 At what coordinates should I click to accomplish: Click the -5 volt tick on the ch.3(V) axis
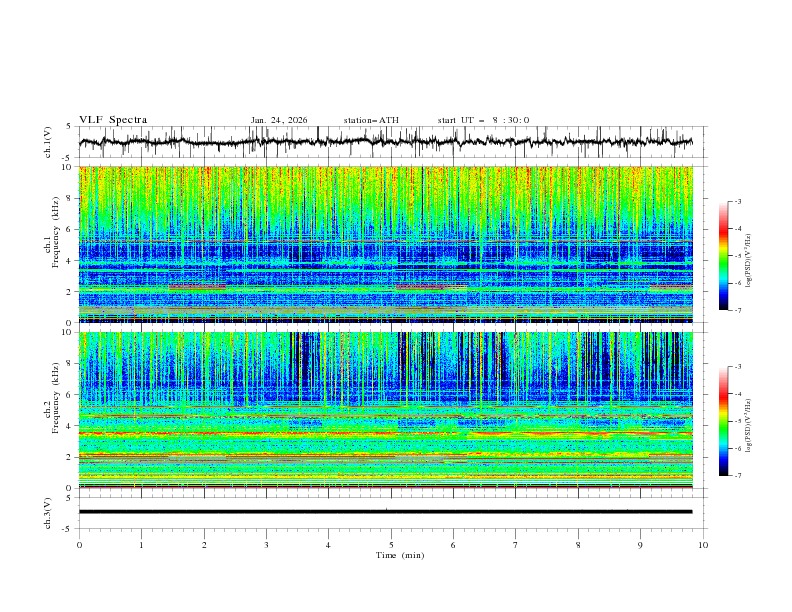coord(67,529)
